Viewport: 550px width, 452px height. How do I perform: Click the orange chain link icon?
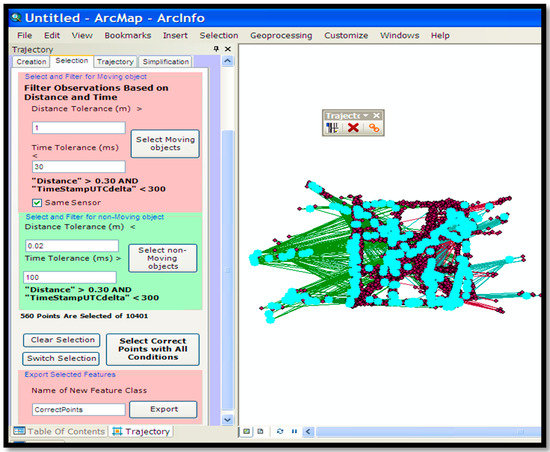(374, 128)
